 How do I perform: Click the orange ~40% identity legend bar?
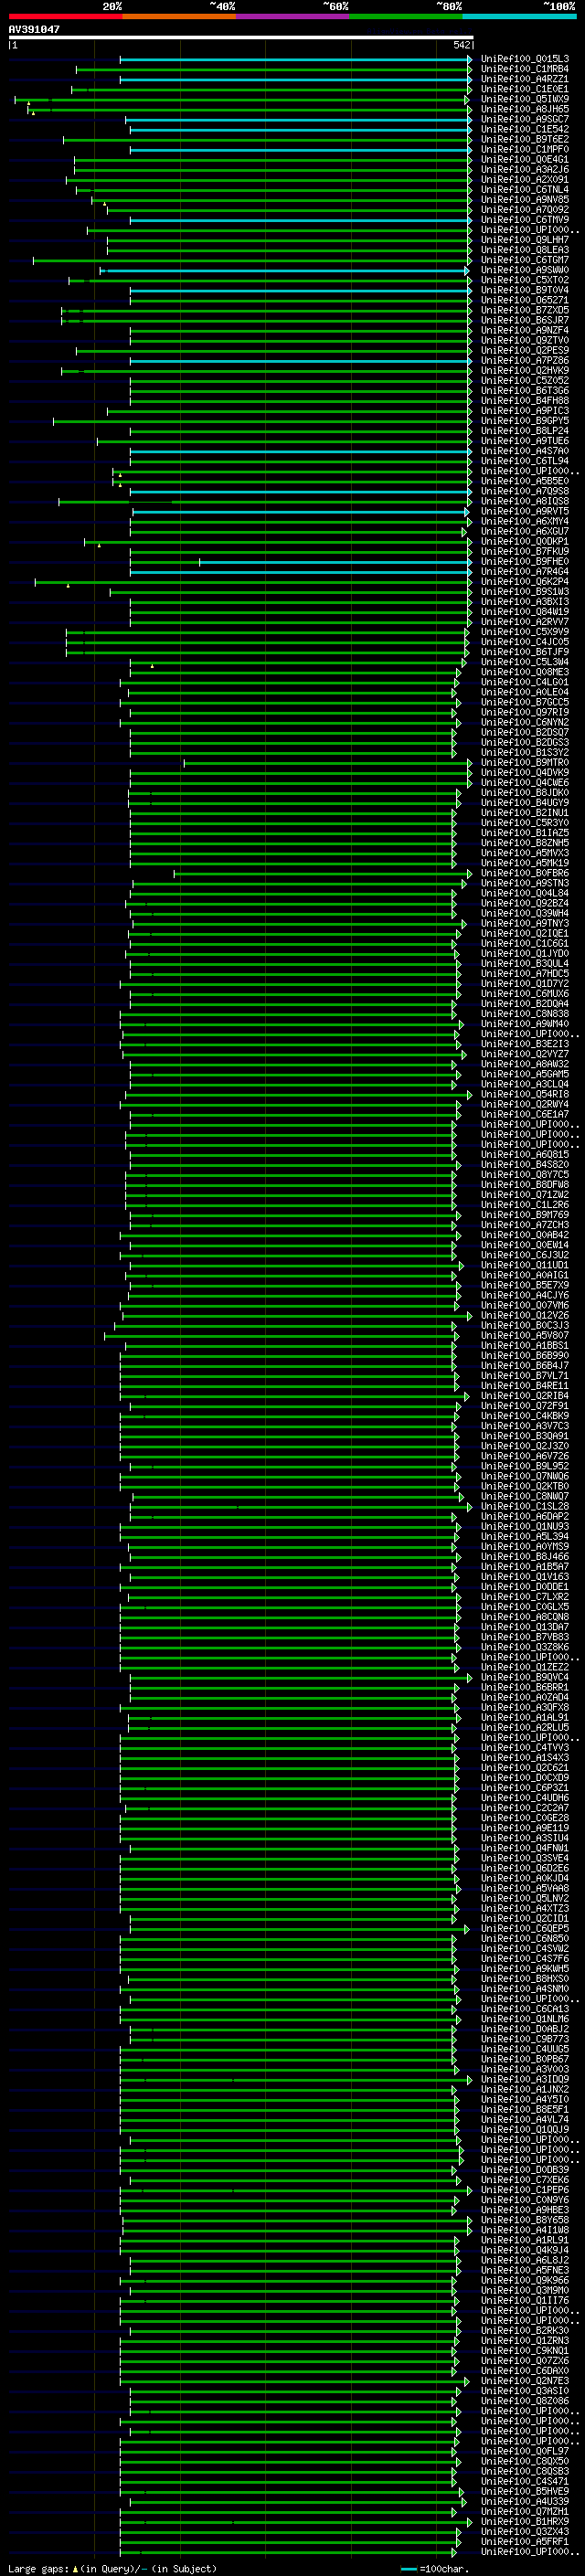pyautogui.click(x=179, y=16)
